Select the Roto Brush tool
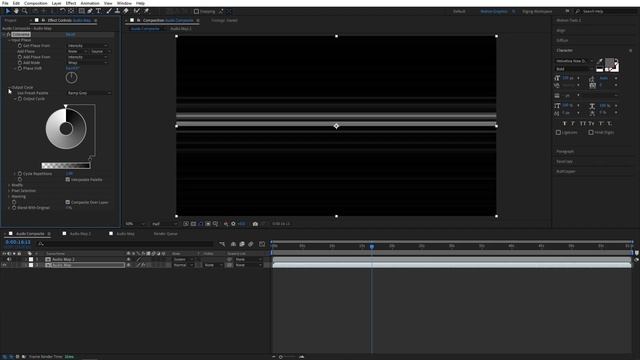The width and height of the screenshot is (640, 360). coord(137,11)
